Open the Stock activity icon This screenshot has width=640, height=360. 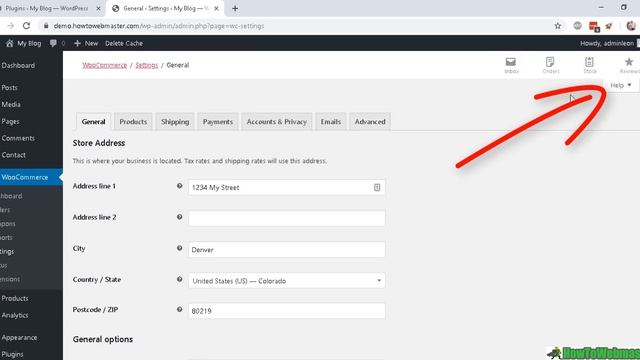[x=589, y=65]
